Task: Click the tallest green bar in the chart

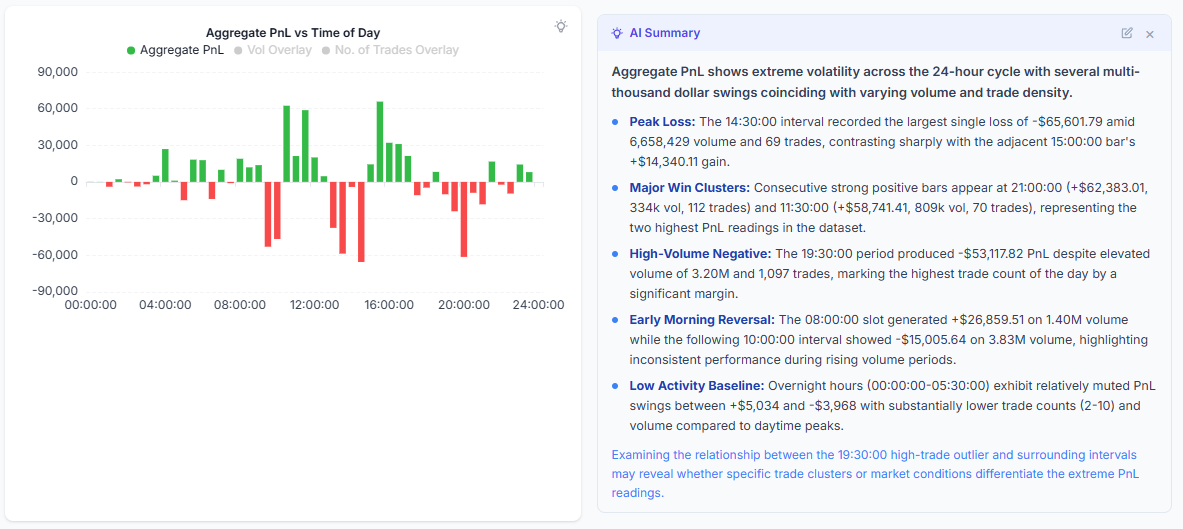Action: click(x=380, y=141)
